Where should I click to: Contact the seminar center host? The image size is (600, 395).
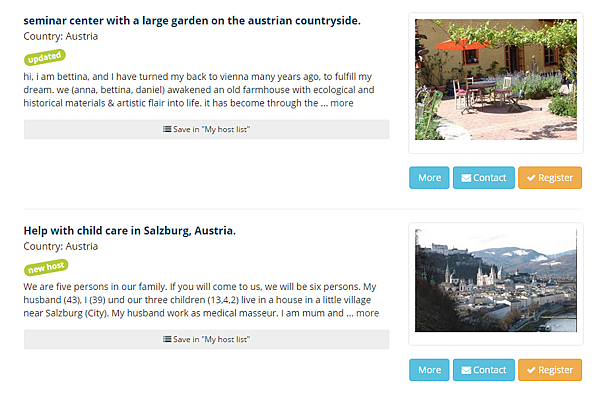pos(484,178)
